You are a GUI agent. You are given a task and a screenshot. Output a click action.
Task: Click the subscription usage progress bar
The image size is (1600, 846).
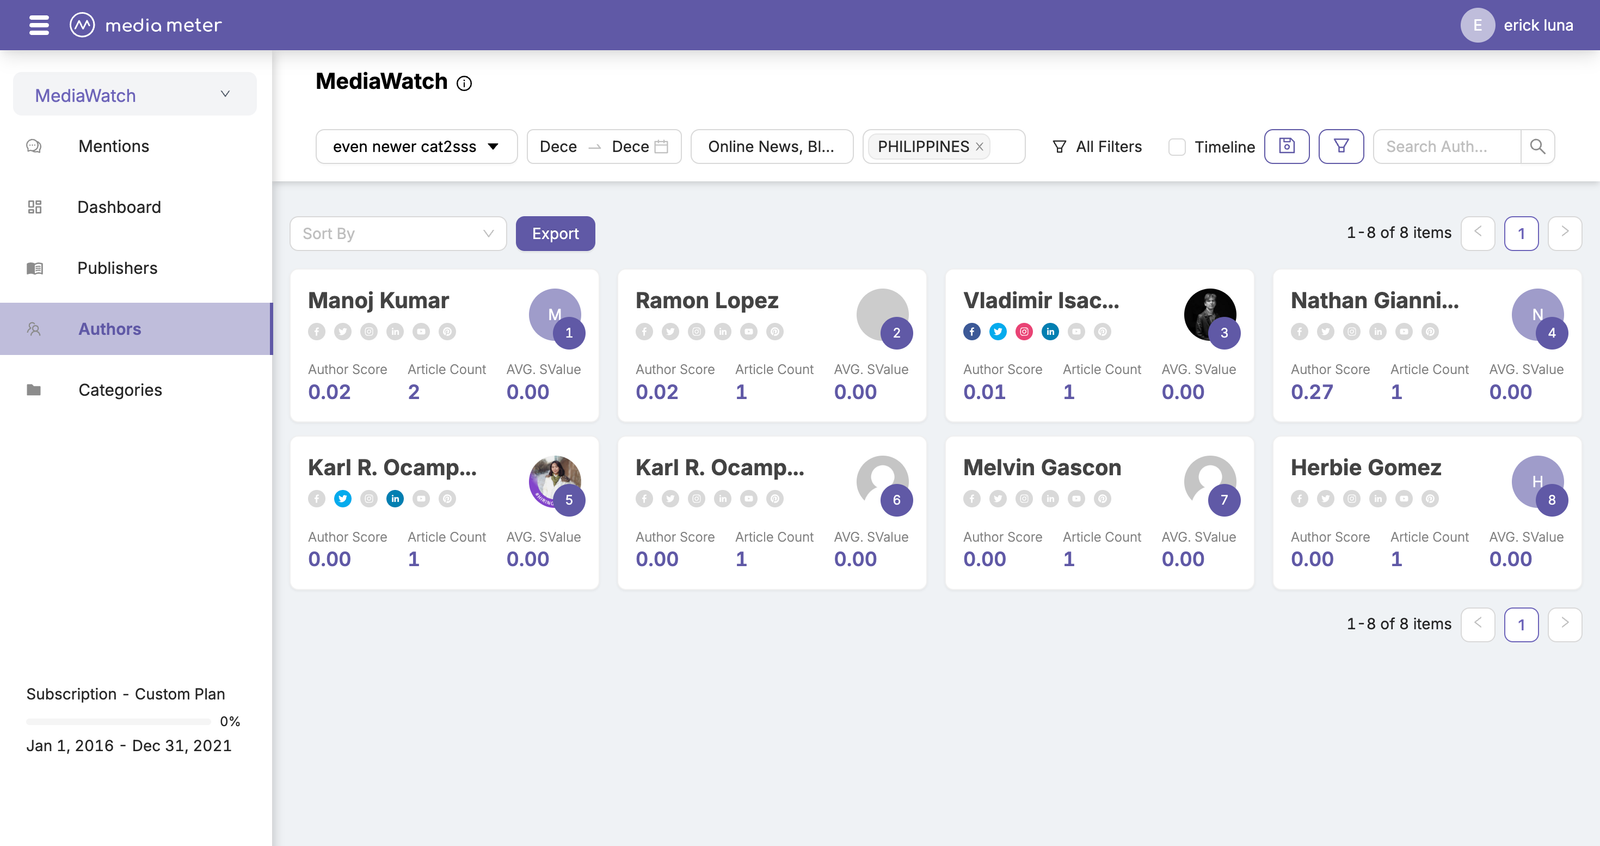120,721
